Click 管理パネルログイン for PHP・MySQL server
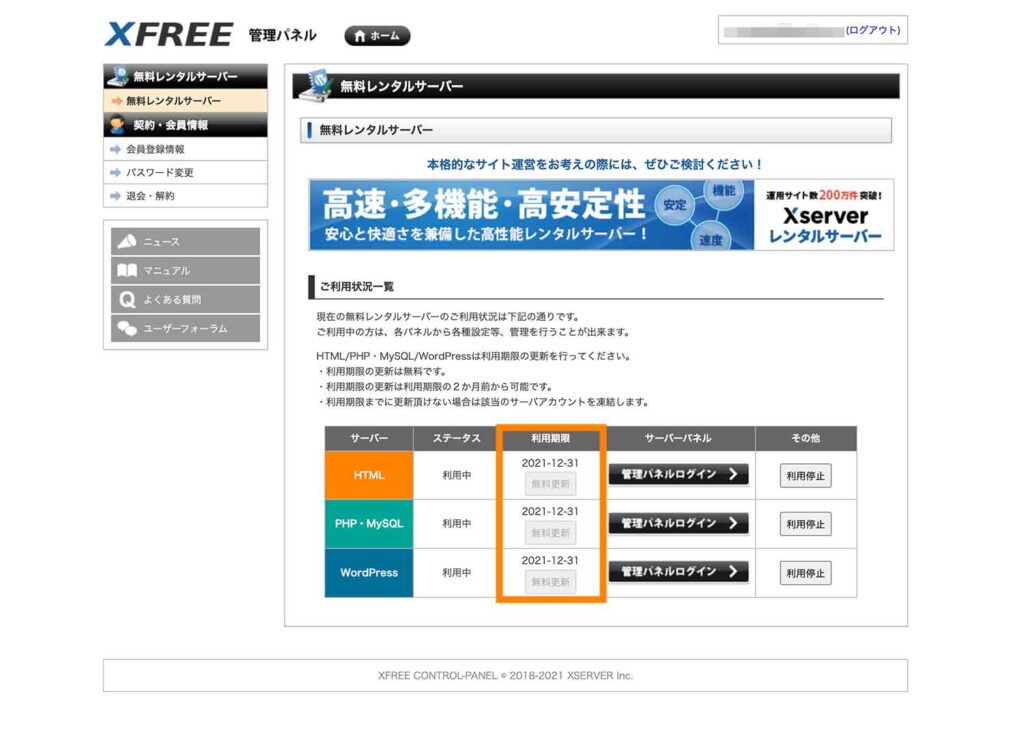This screenshot has width=1024, height=746. click(678, 523)
